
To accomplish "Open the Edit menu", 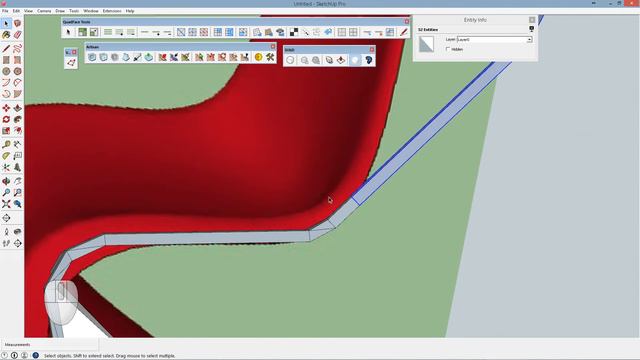I will 16,11.
